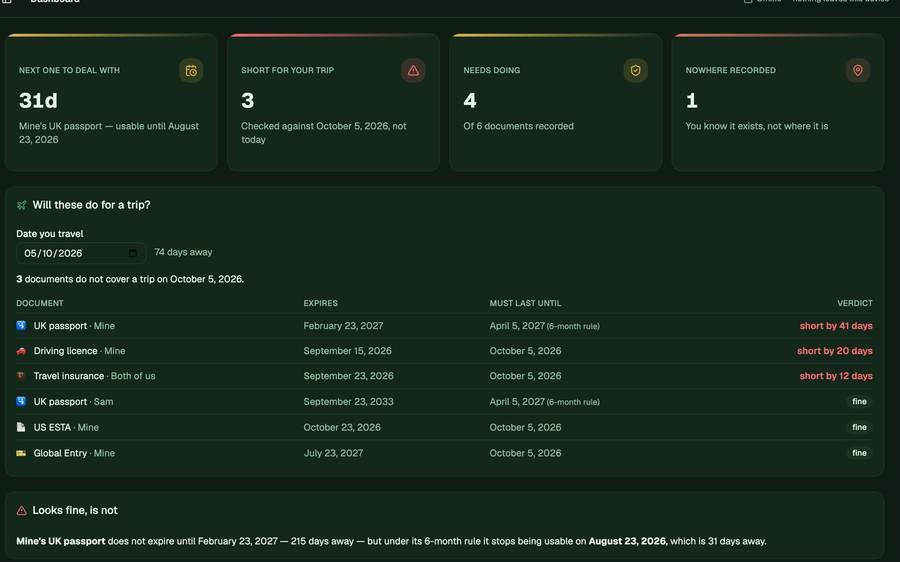Click the number 4 on Needs Doing card
This screenshot has width=900, height=562.
(470, 100)
